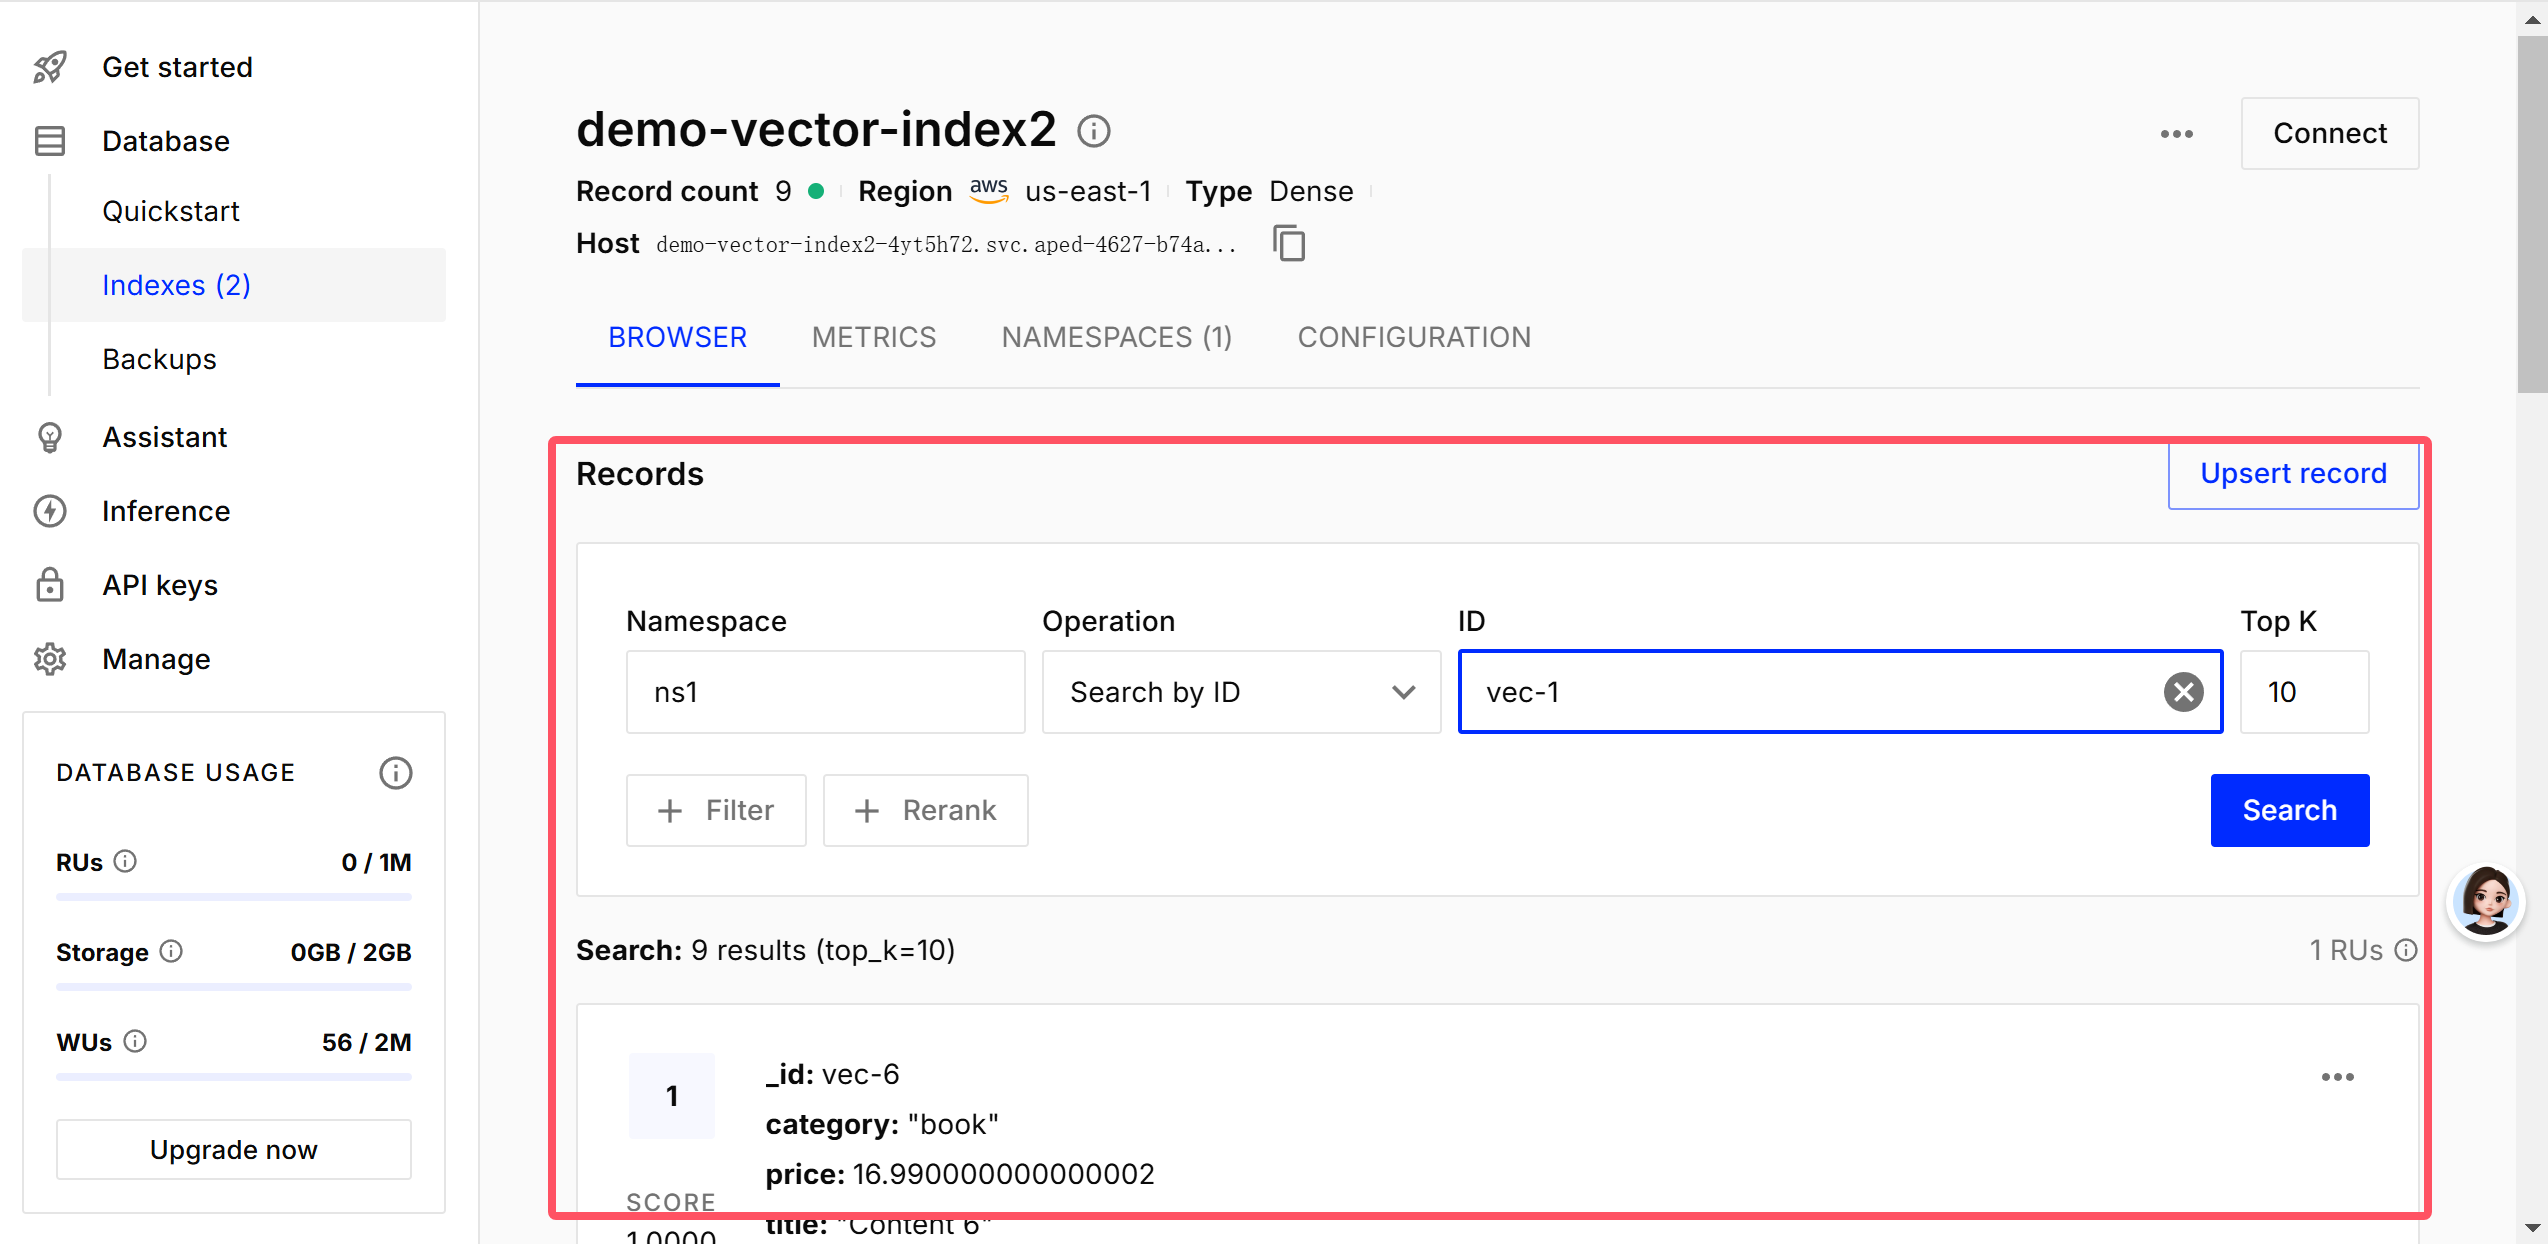Open the three-dot menu next to Connect
Image resolution: width=2548 pixels, height=1244 pixels.
tap(2176, 134)
